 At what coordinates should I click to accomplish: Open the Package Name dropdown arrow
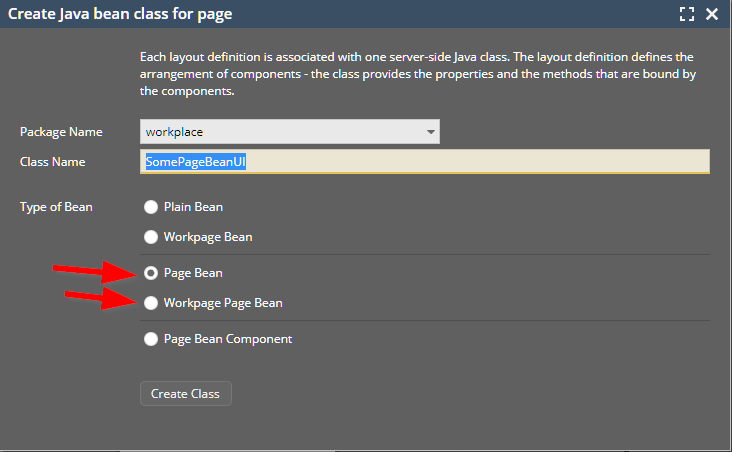point(430,132)
